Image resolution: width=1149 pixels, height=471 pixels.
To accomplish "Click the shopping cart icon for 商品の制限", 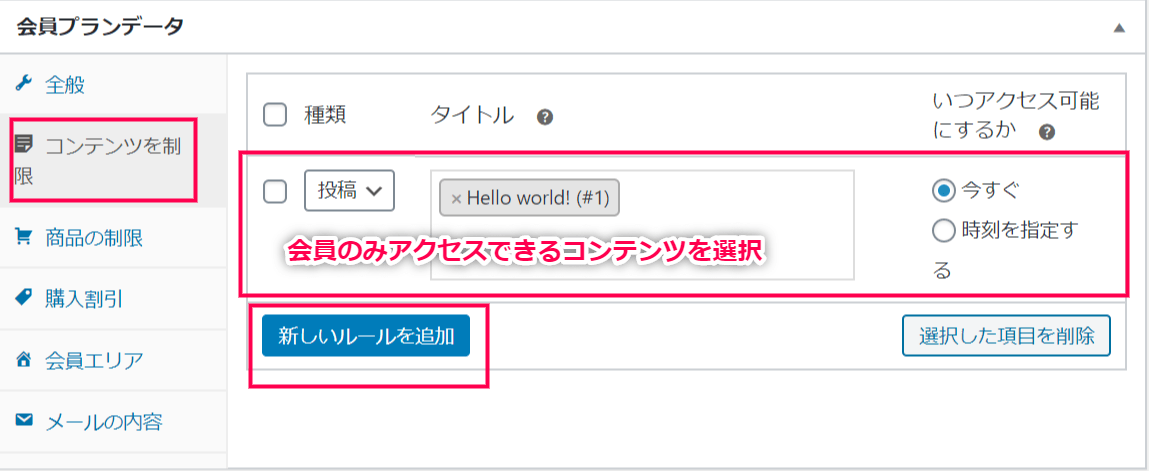I will coord(24,237).
